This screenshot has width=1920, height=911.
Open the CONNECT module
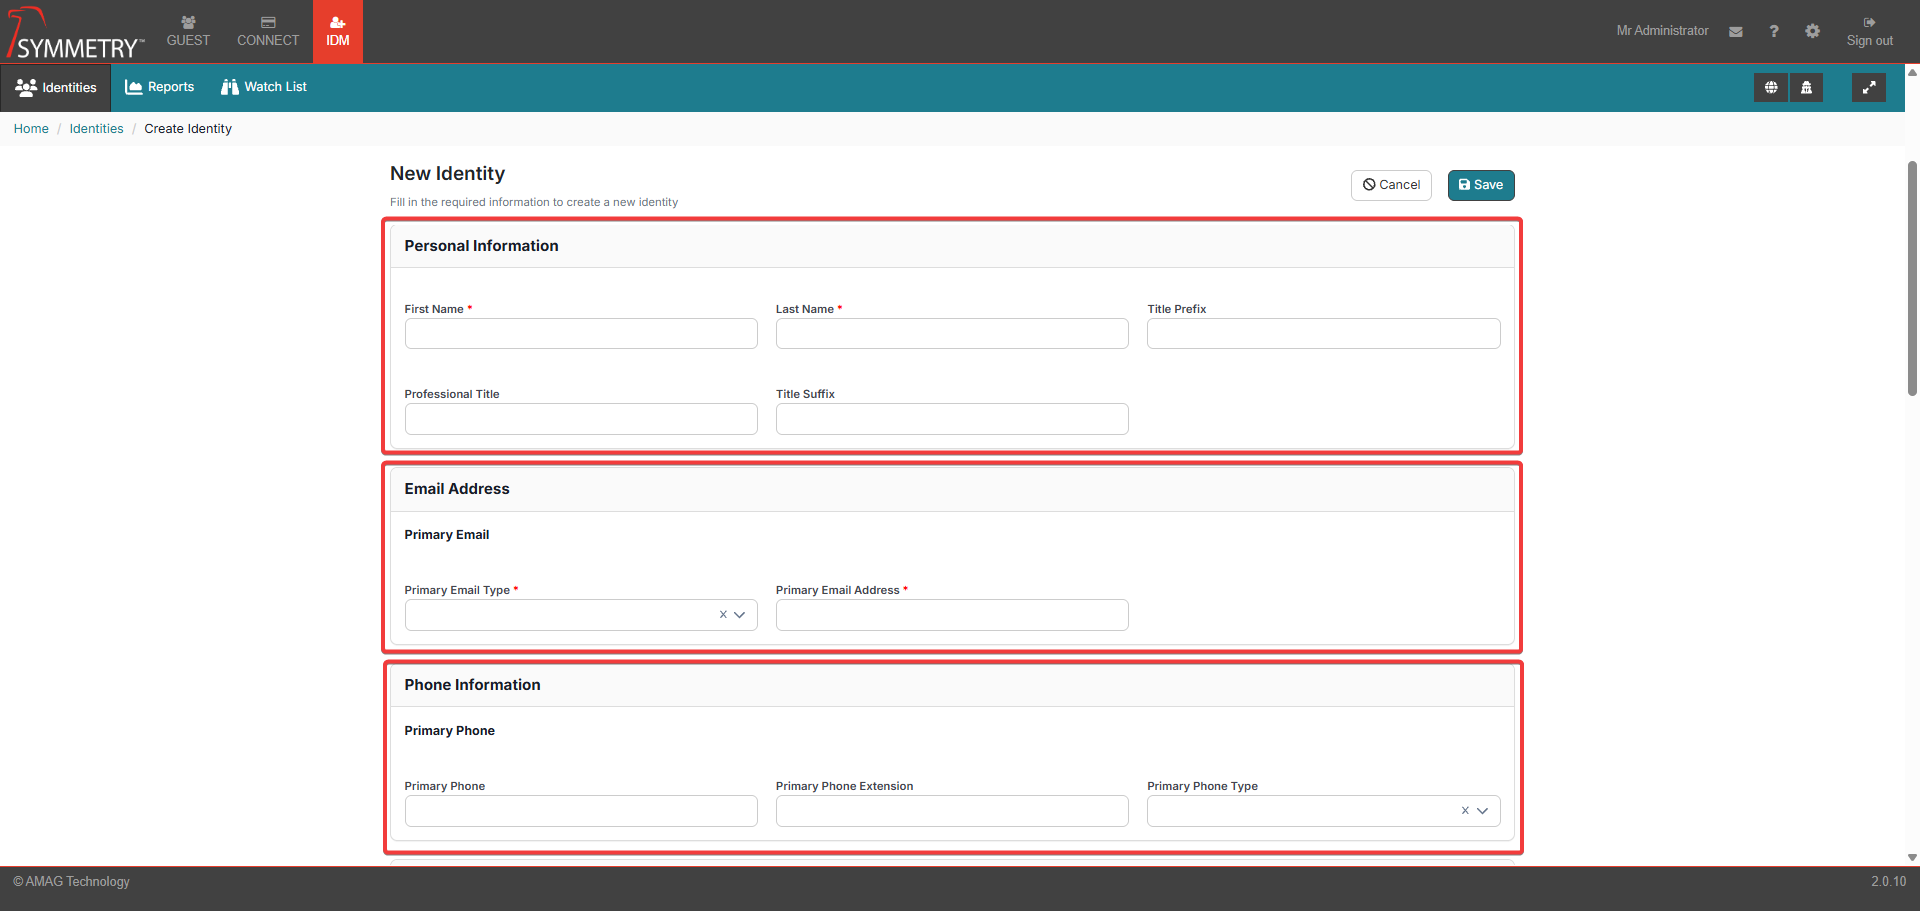point(268,31)
